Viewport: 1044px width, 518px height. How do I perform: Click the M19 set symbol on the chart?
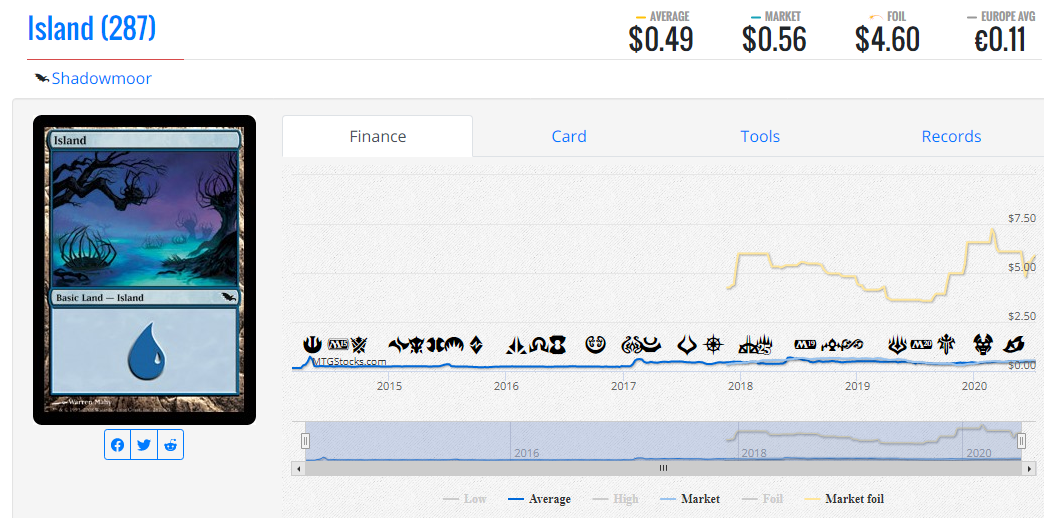tap(806, 344)
